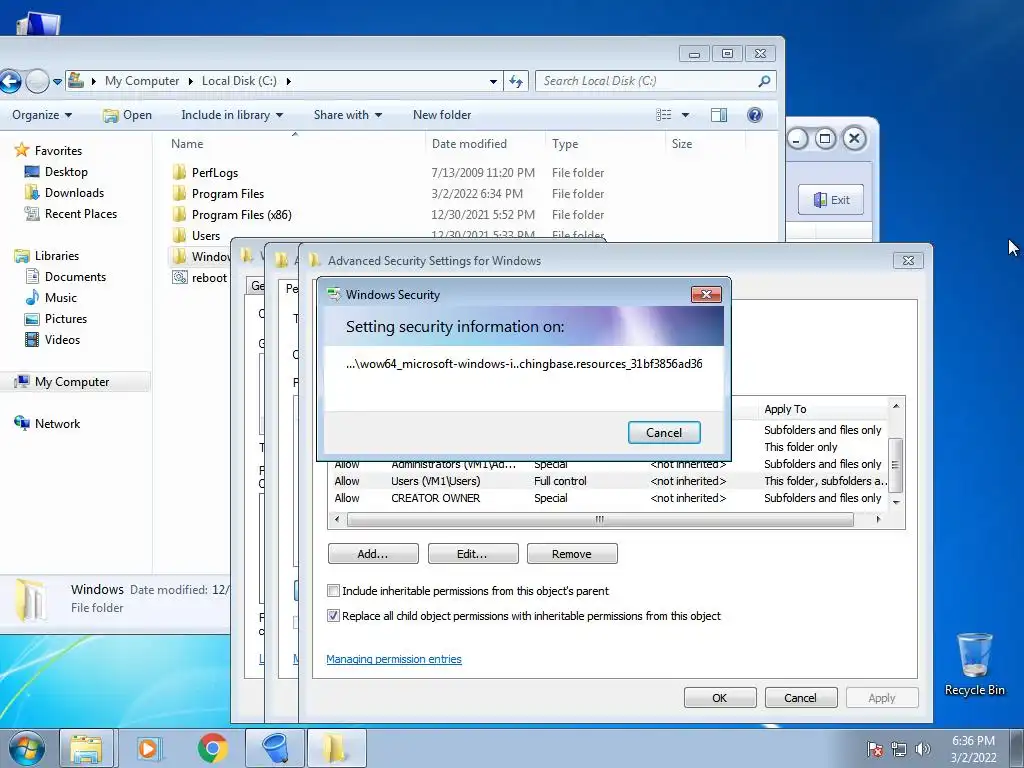
Task: Open the address bar history dropdown
Action: pos(493,82)
